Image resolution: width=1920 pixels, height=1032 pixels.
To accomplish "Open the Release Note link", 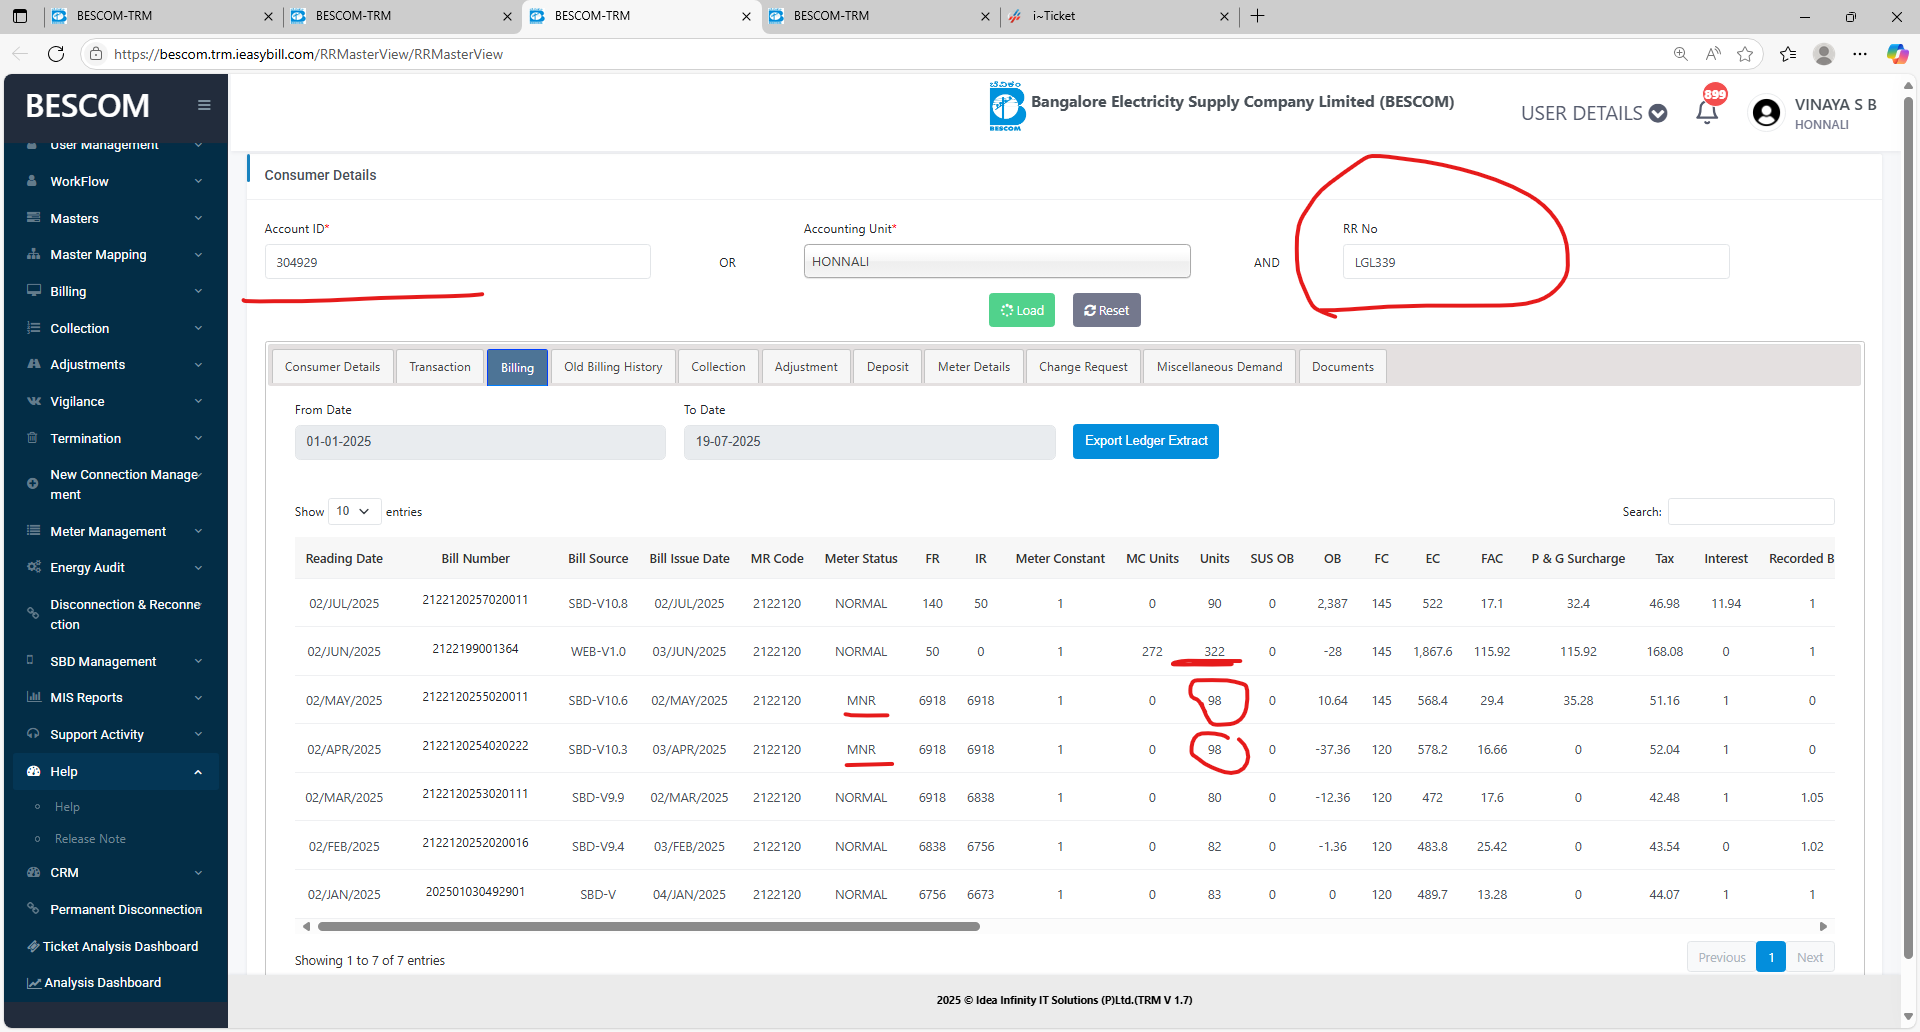I will point(90,839).
